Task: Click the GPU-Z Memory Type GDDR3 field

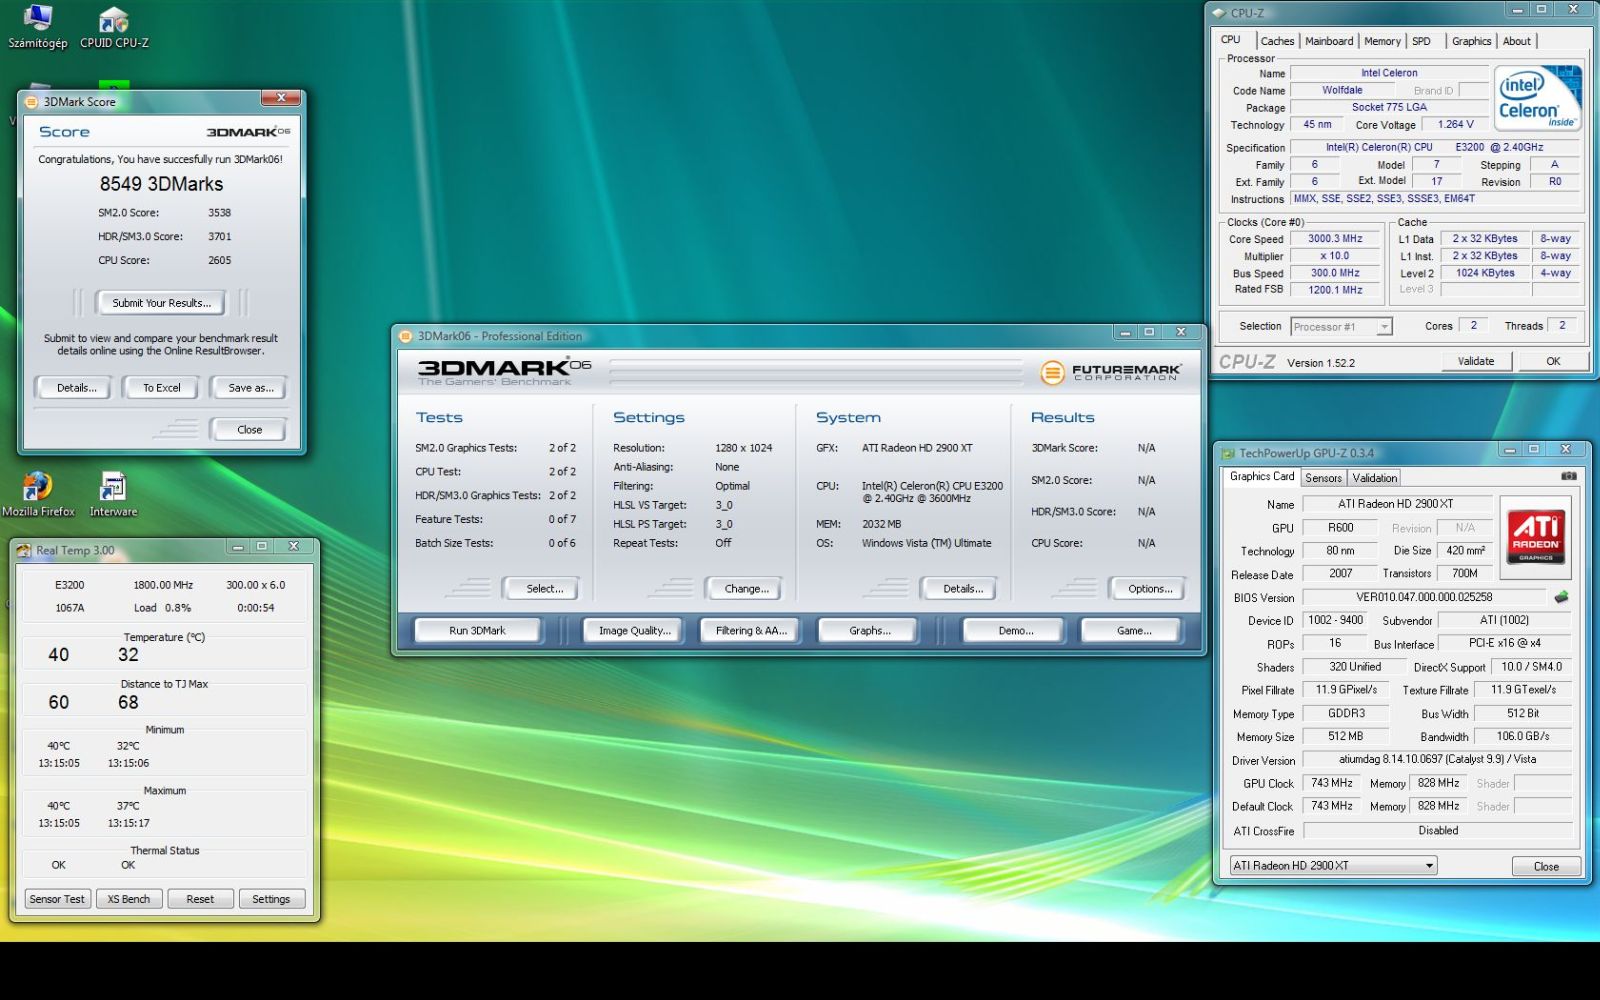Action: (1346, 714)
